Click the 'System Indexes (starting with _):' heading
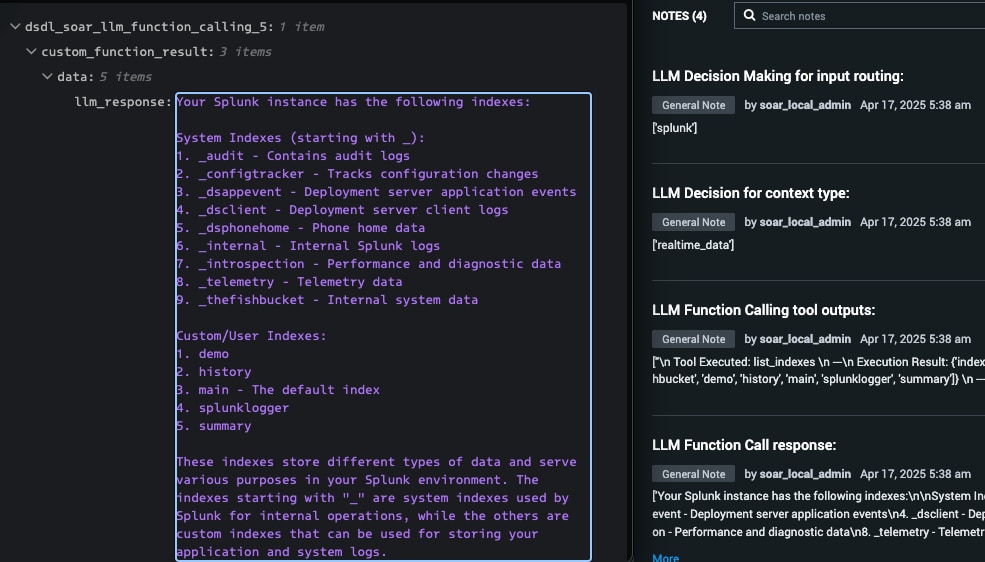The image size is (985, 562). (300, 138)
